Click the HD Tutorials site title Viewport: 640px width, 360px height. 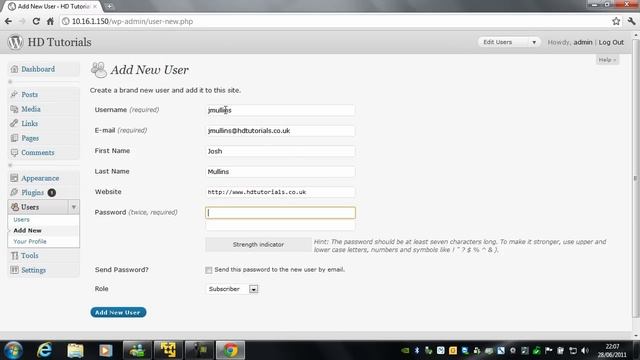(x=60, y=42)
